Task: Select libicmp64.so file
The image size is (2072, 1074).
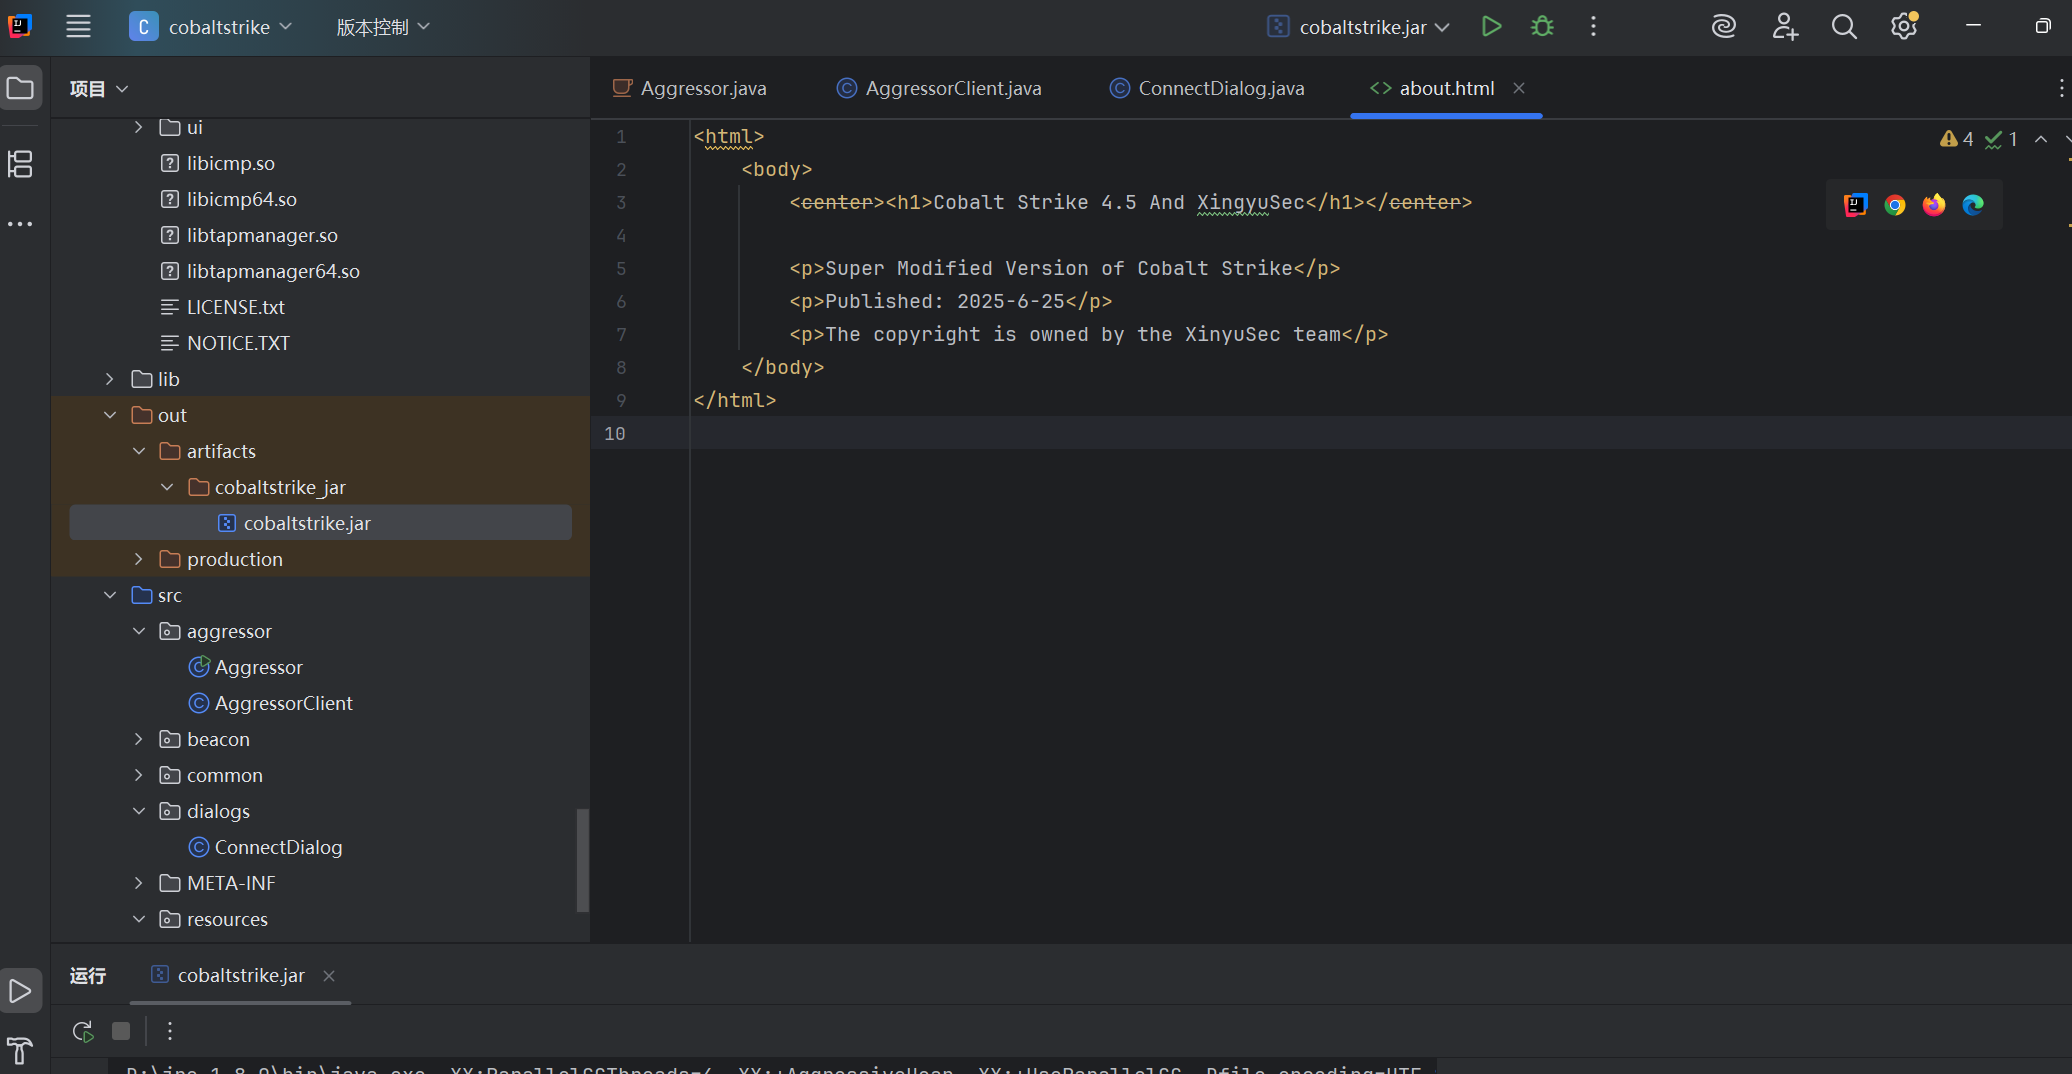Action: pos(229,199)
